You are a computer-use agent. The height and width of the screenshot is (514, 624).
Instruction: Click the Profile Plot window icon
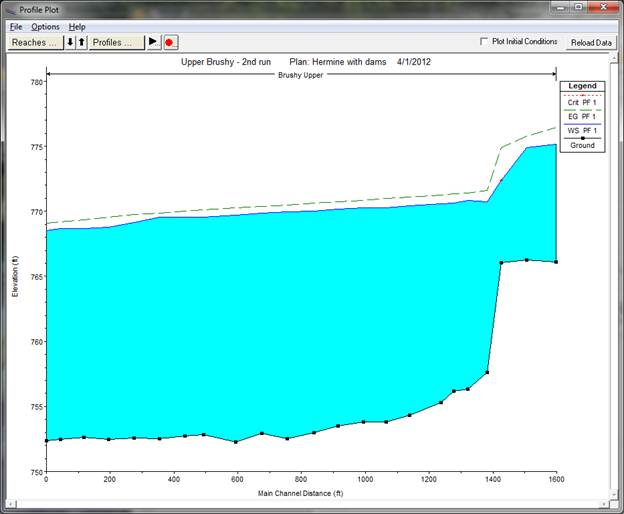tap(10, 10)
